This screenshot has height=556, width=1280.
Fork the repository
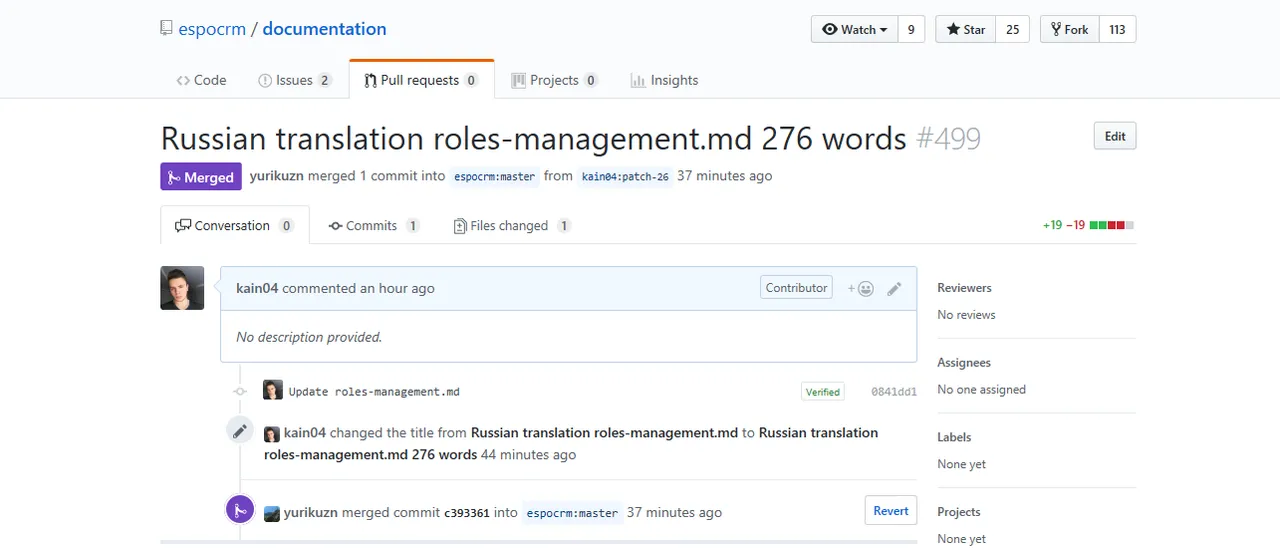pyautogui.click(x=1070, y=30)
